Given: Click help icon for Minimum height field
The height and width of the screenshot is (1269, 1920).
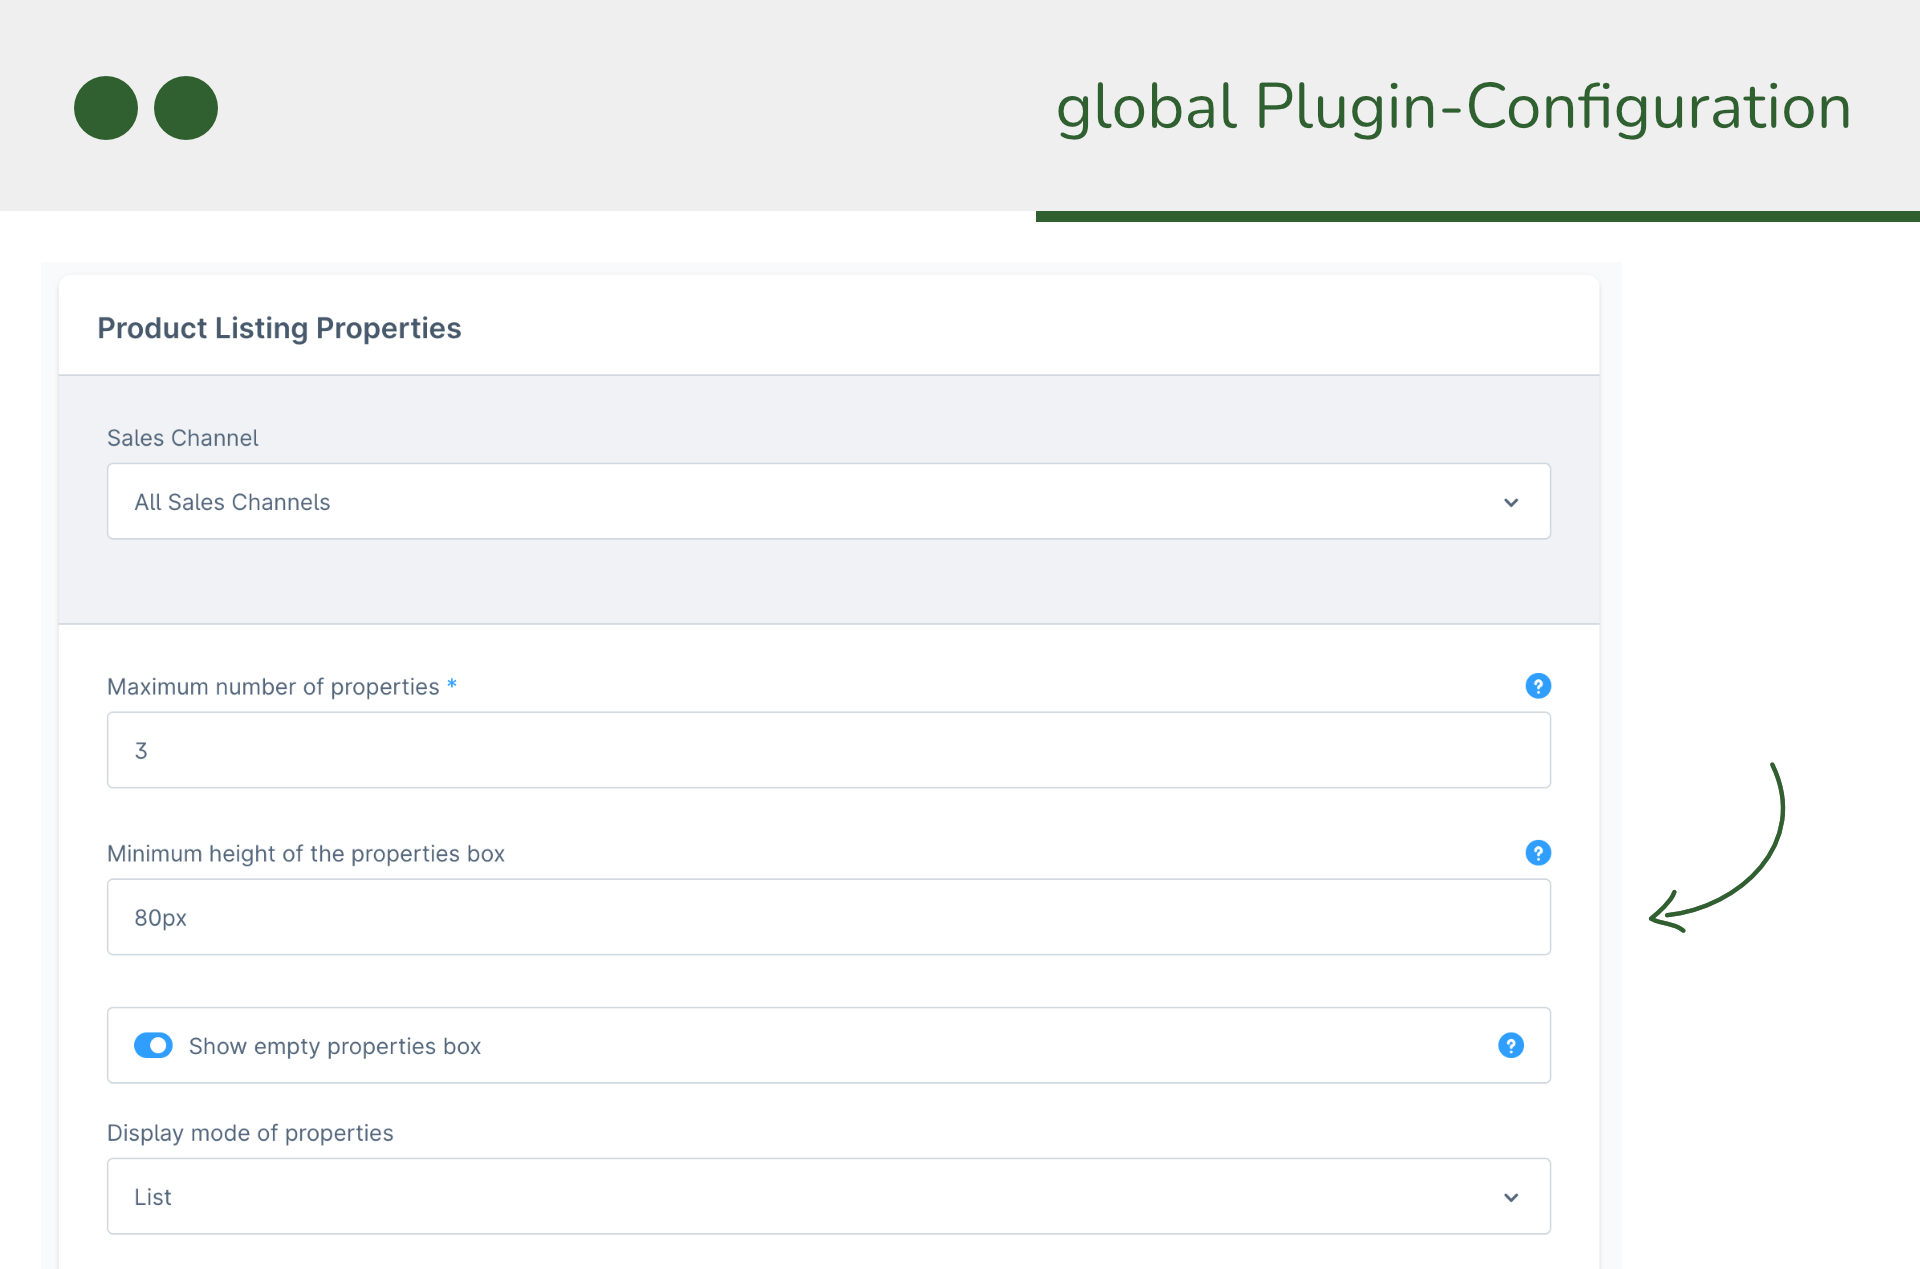Looking at the screenshot, I should pyautogui.click(x=1537, y=853).
